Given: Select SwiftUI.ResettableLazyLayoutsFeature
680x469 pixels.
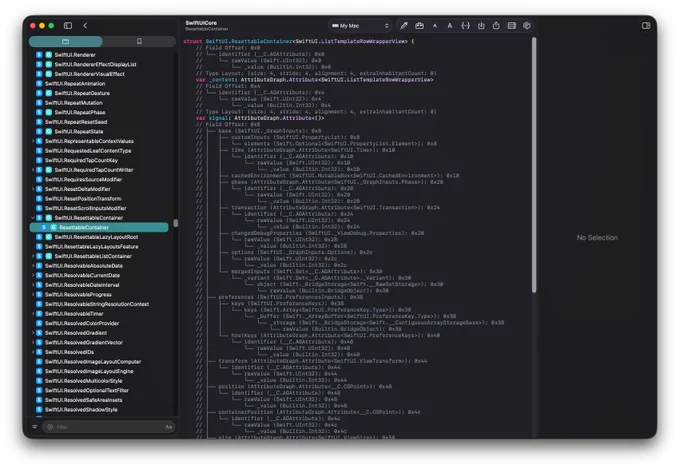Looking at the screenshot, I should 100,246.
